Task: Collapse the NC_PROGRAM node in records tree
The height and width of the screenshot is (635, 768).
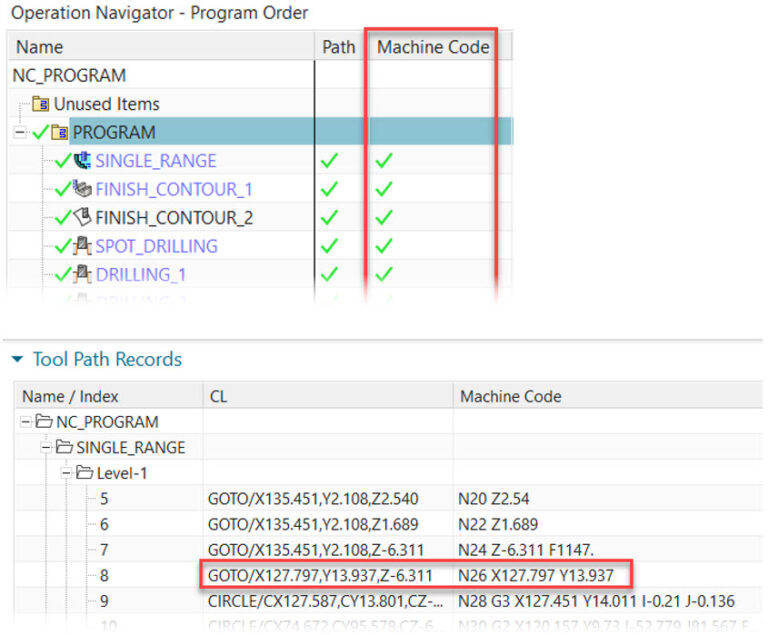Action: 26,422
